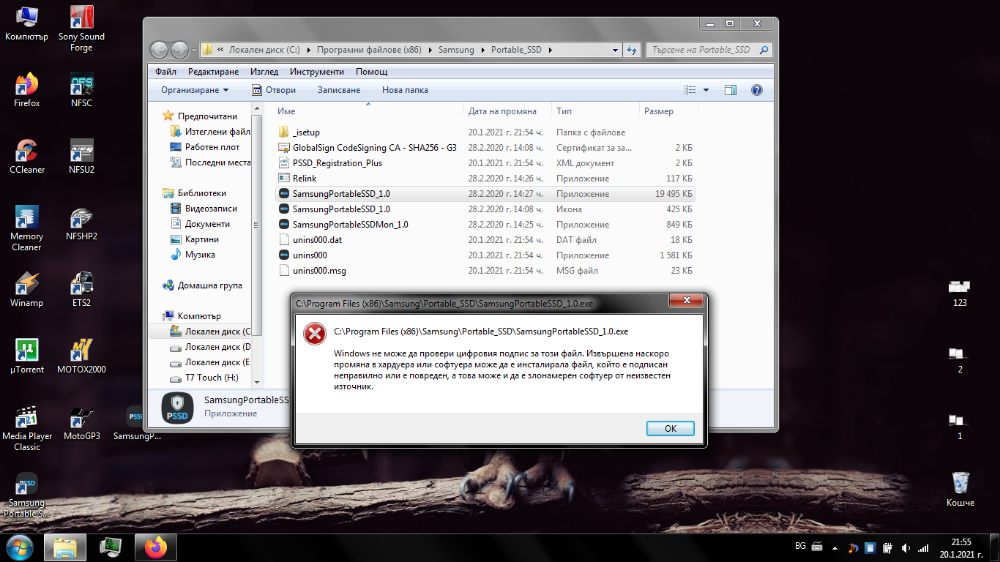Open the Изглед menu
Viewport: 1000px width, 562px height.
click(x=264, y=71)
